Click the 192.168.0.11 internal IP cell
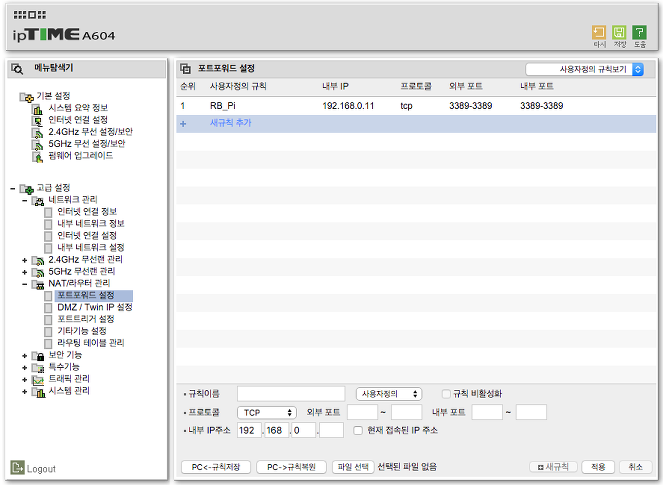663x485 pixels. (348, 106)
